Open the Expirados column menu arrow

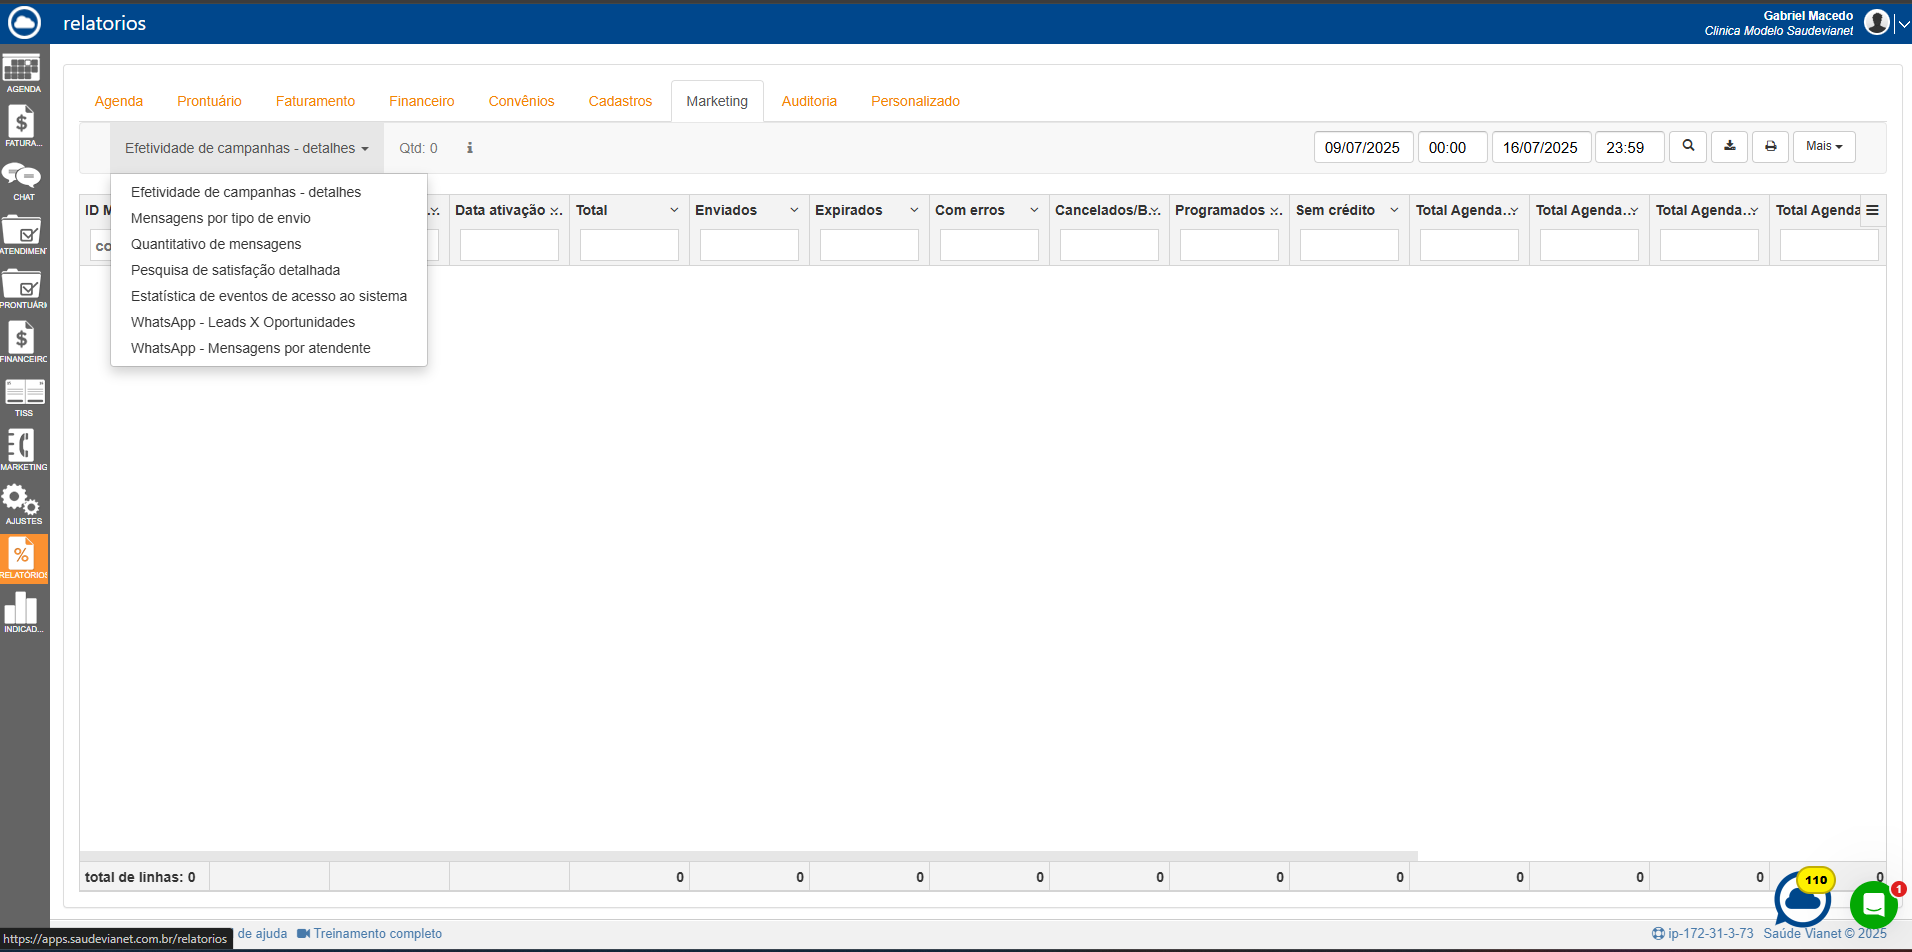pyautogui.click(x=914, y=210)
